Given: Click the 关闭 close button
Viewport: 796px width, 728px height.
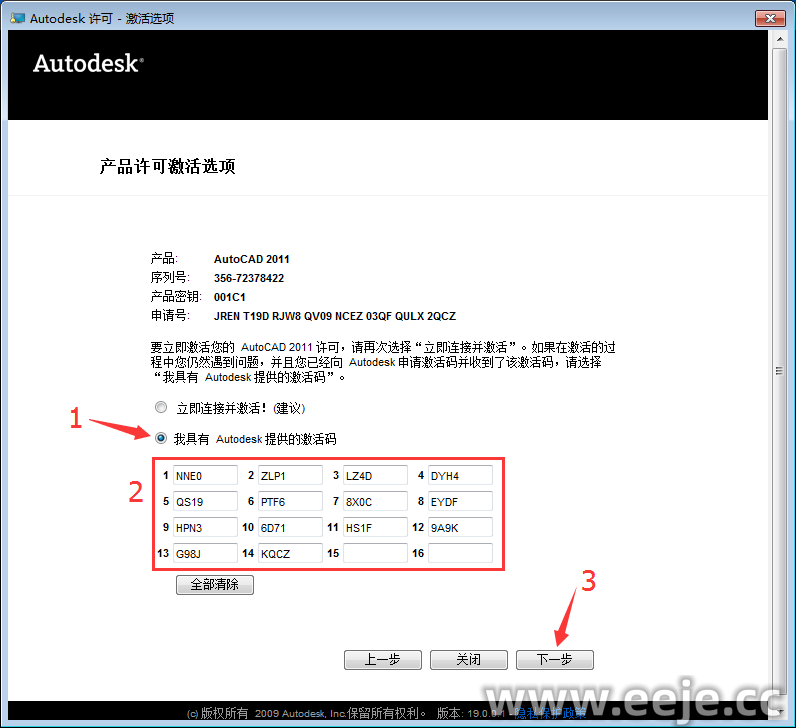Looking at the screenshot, I should (469, 659).
